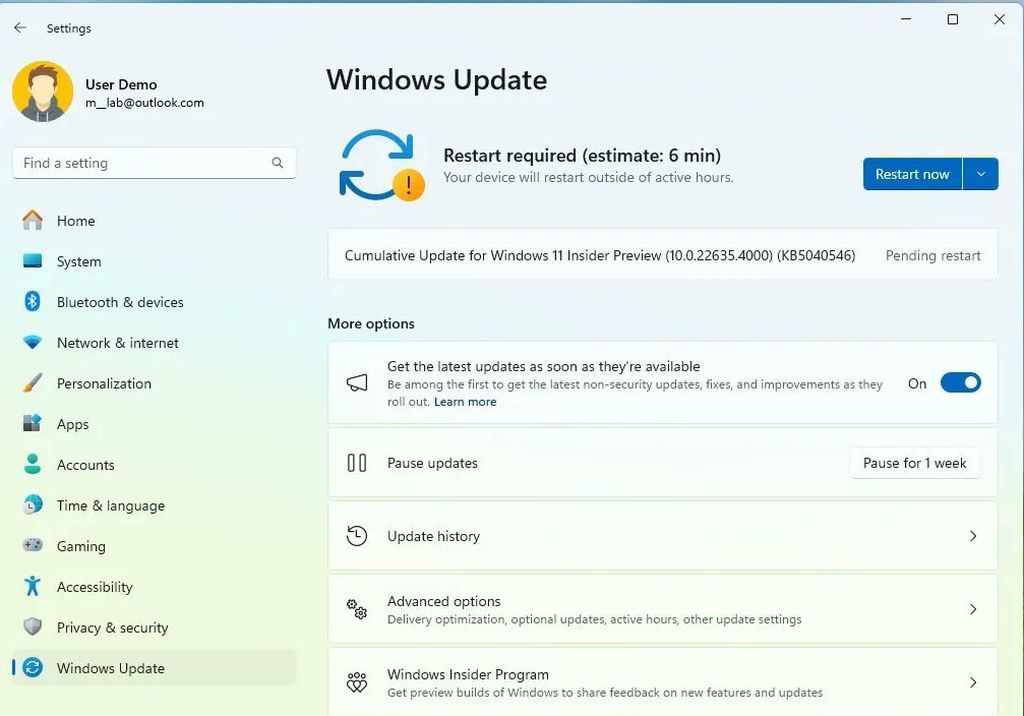1024x716 pixels.
Task: Click the back arrow in Settings header
Action: (20, 28)
